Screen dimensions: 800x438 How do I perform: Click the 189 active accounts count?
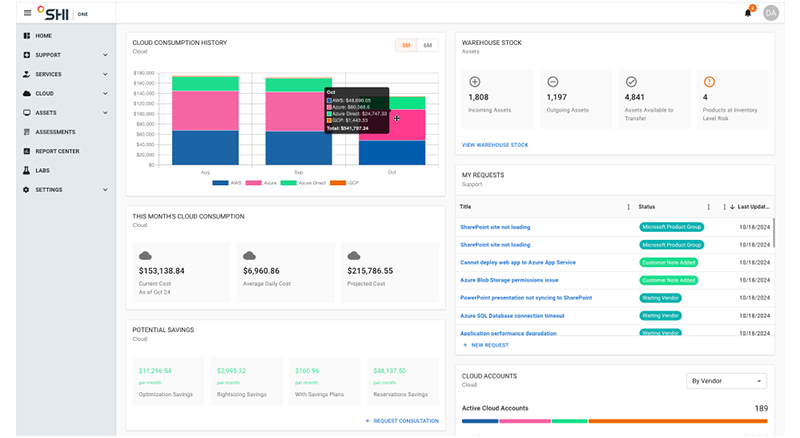coord(761,408)
